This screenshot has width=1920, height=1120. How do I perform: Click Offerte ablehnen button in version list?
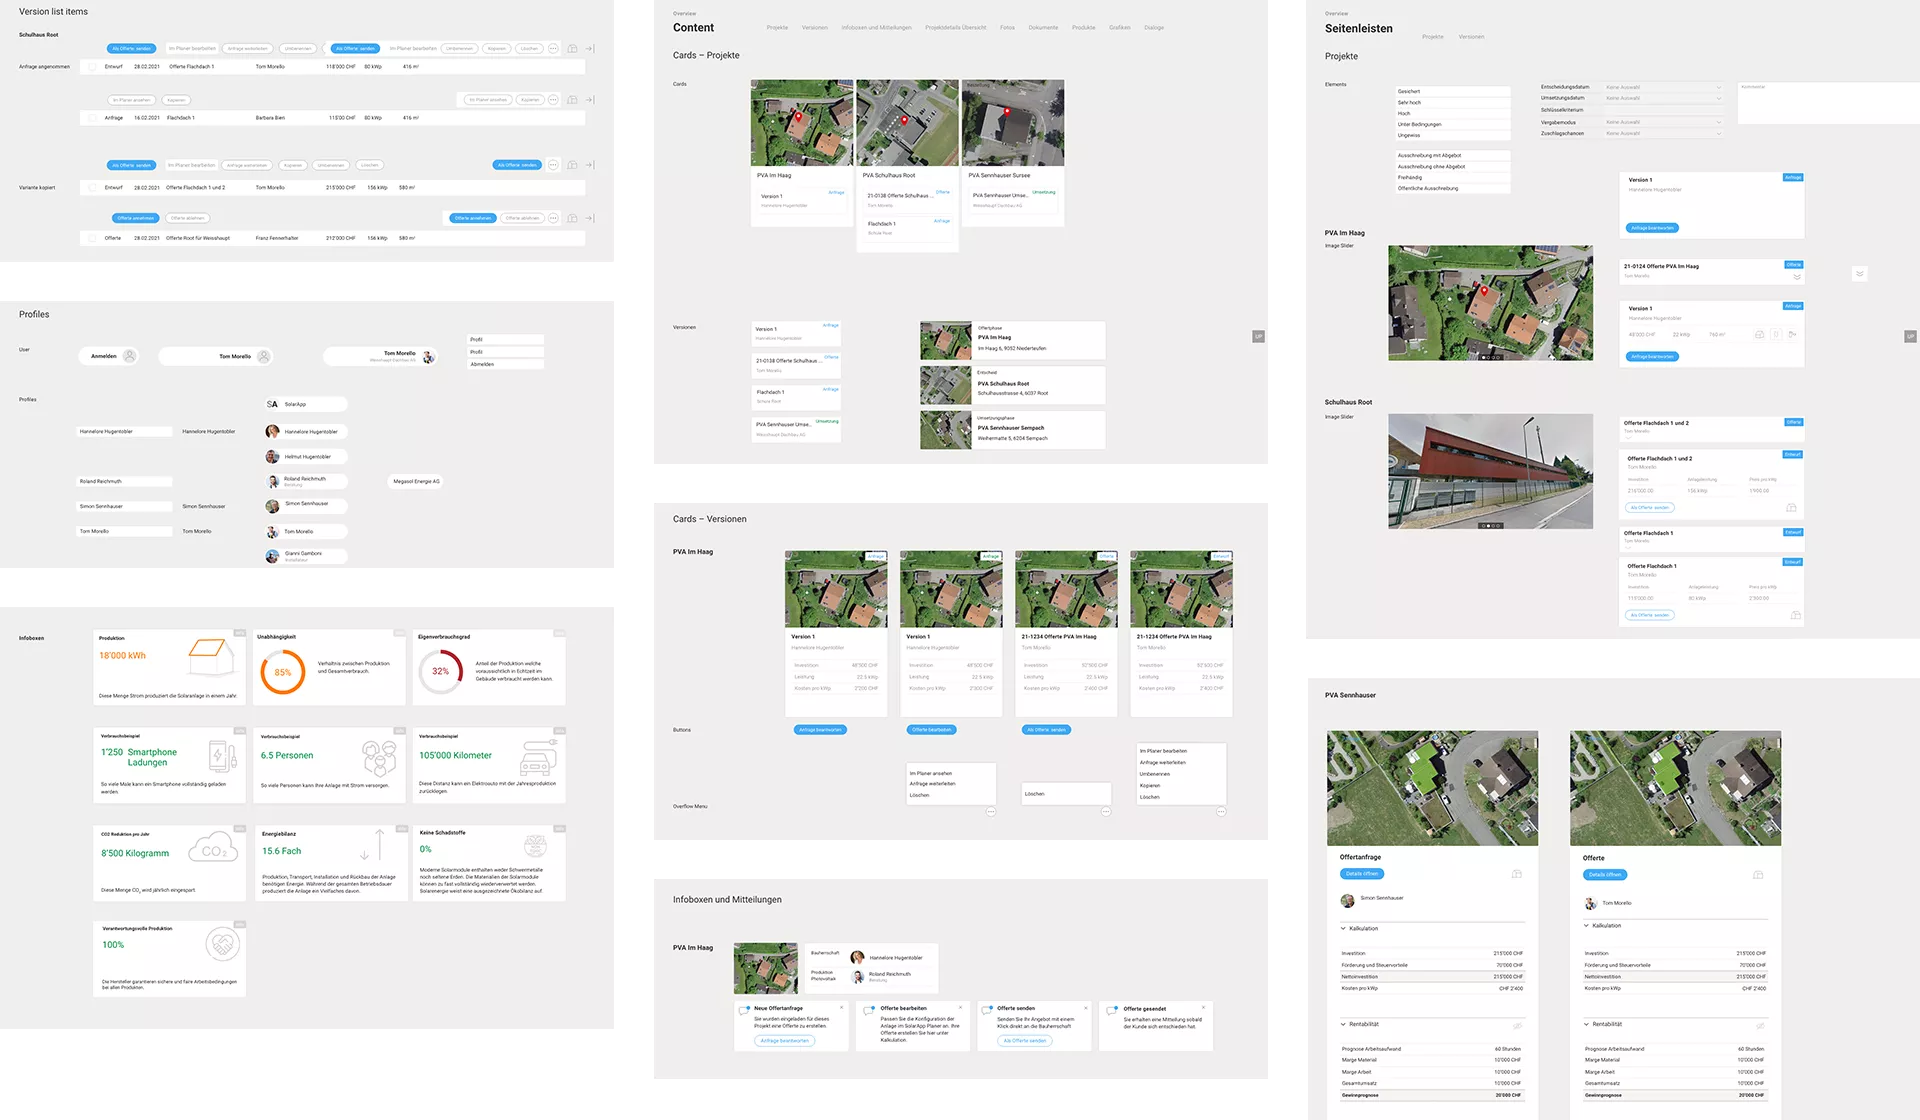[x=187, y=218]
